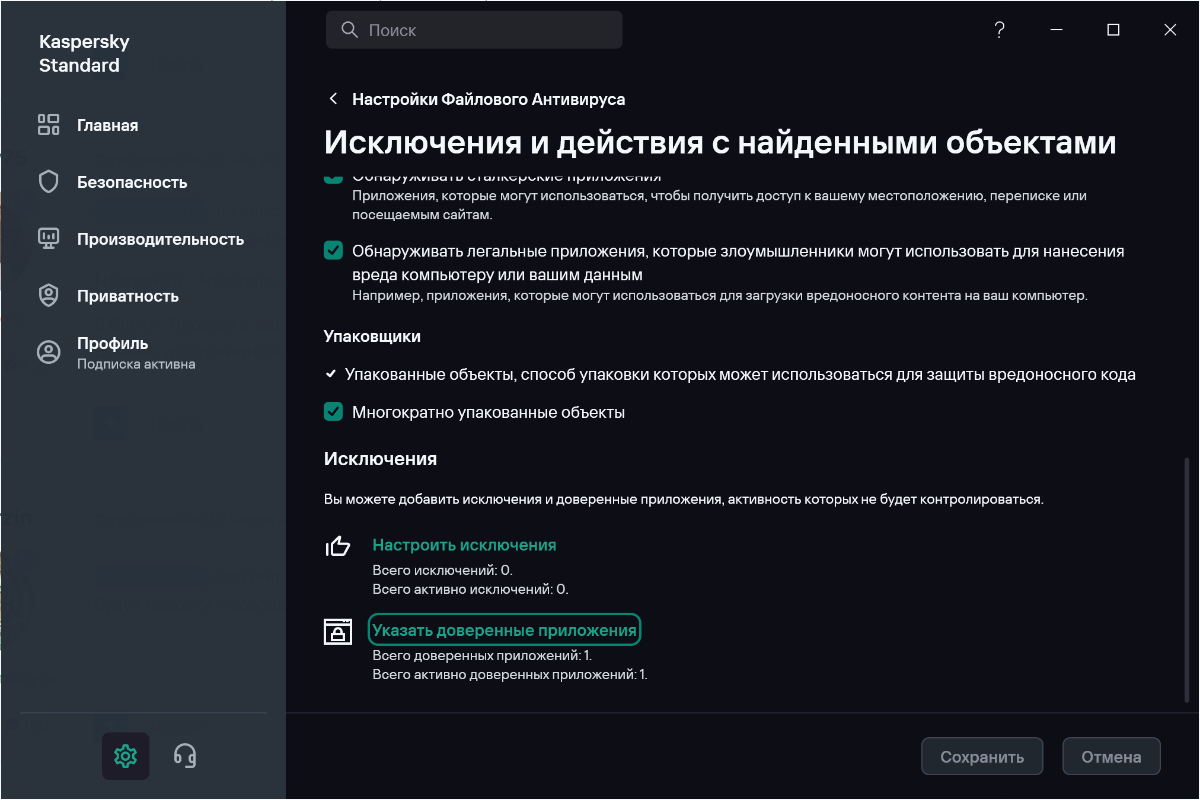This screenshot has width=1200, height=800.
Task: Uncheck the detect legal applications checkbox
Action: click(333, 251)
